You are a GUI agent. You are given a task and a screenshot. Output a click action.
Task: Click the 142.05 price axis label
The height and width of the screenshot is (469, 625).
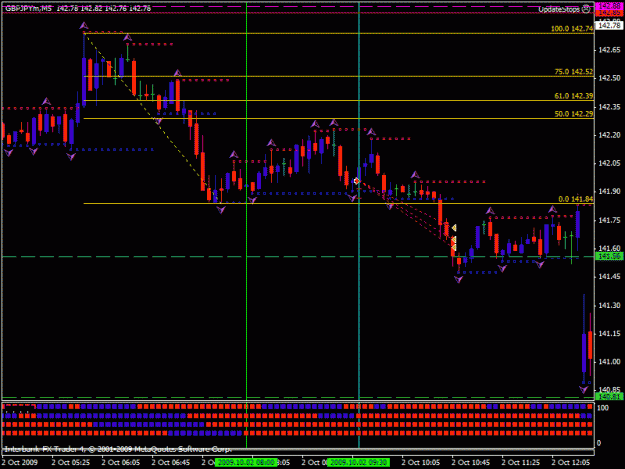pos(609,163)
